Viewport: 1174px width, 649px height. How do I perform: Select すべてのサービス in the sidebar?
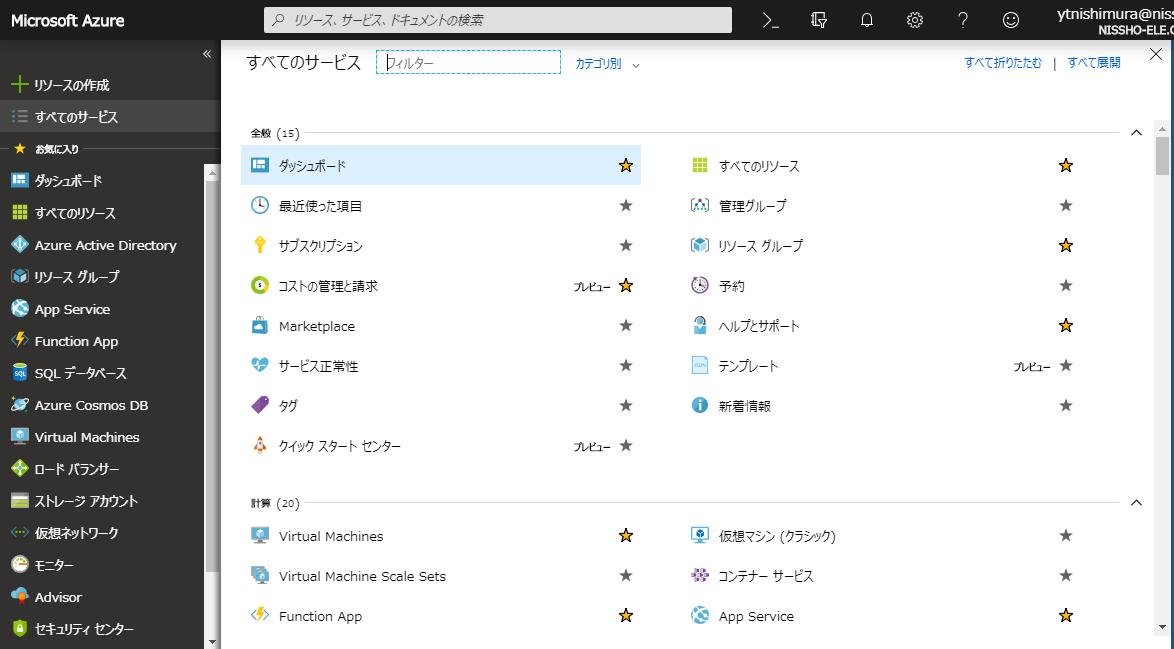tap(76, 117)
